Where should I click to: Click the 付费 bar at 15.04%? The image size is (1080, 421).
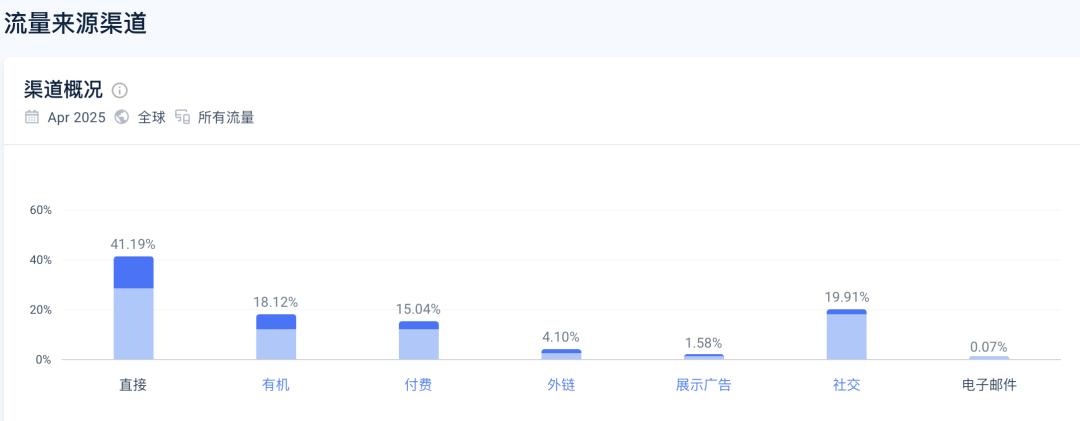[x=419, y=340]
